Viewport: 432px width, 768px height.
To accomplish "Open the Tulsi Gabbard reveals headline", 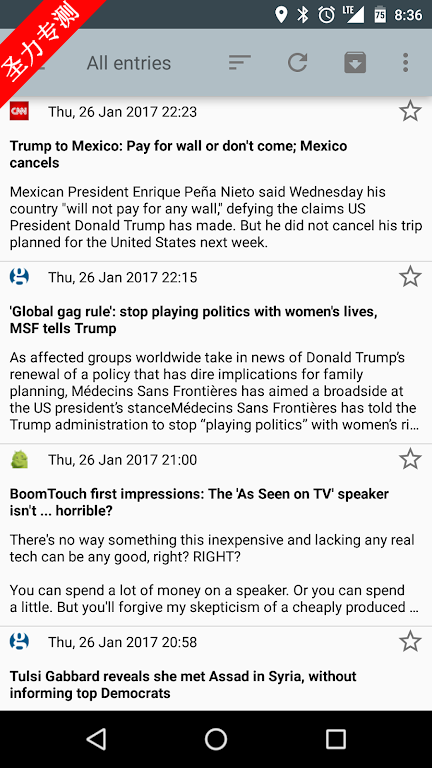I will (183, 684).
